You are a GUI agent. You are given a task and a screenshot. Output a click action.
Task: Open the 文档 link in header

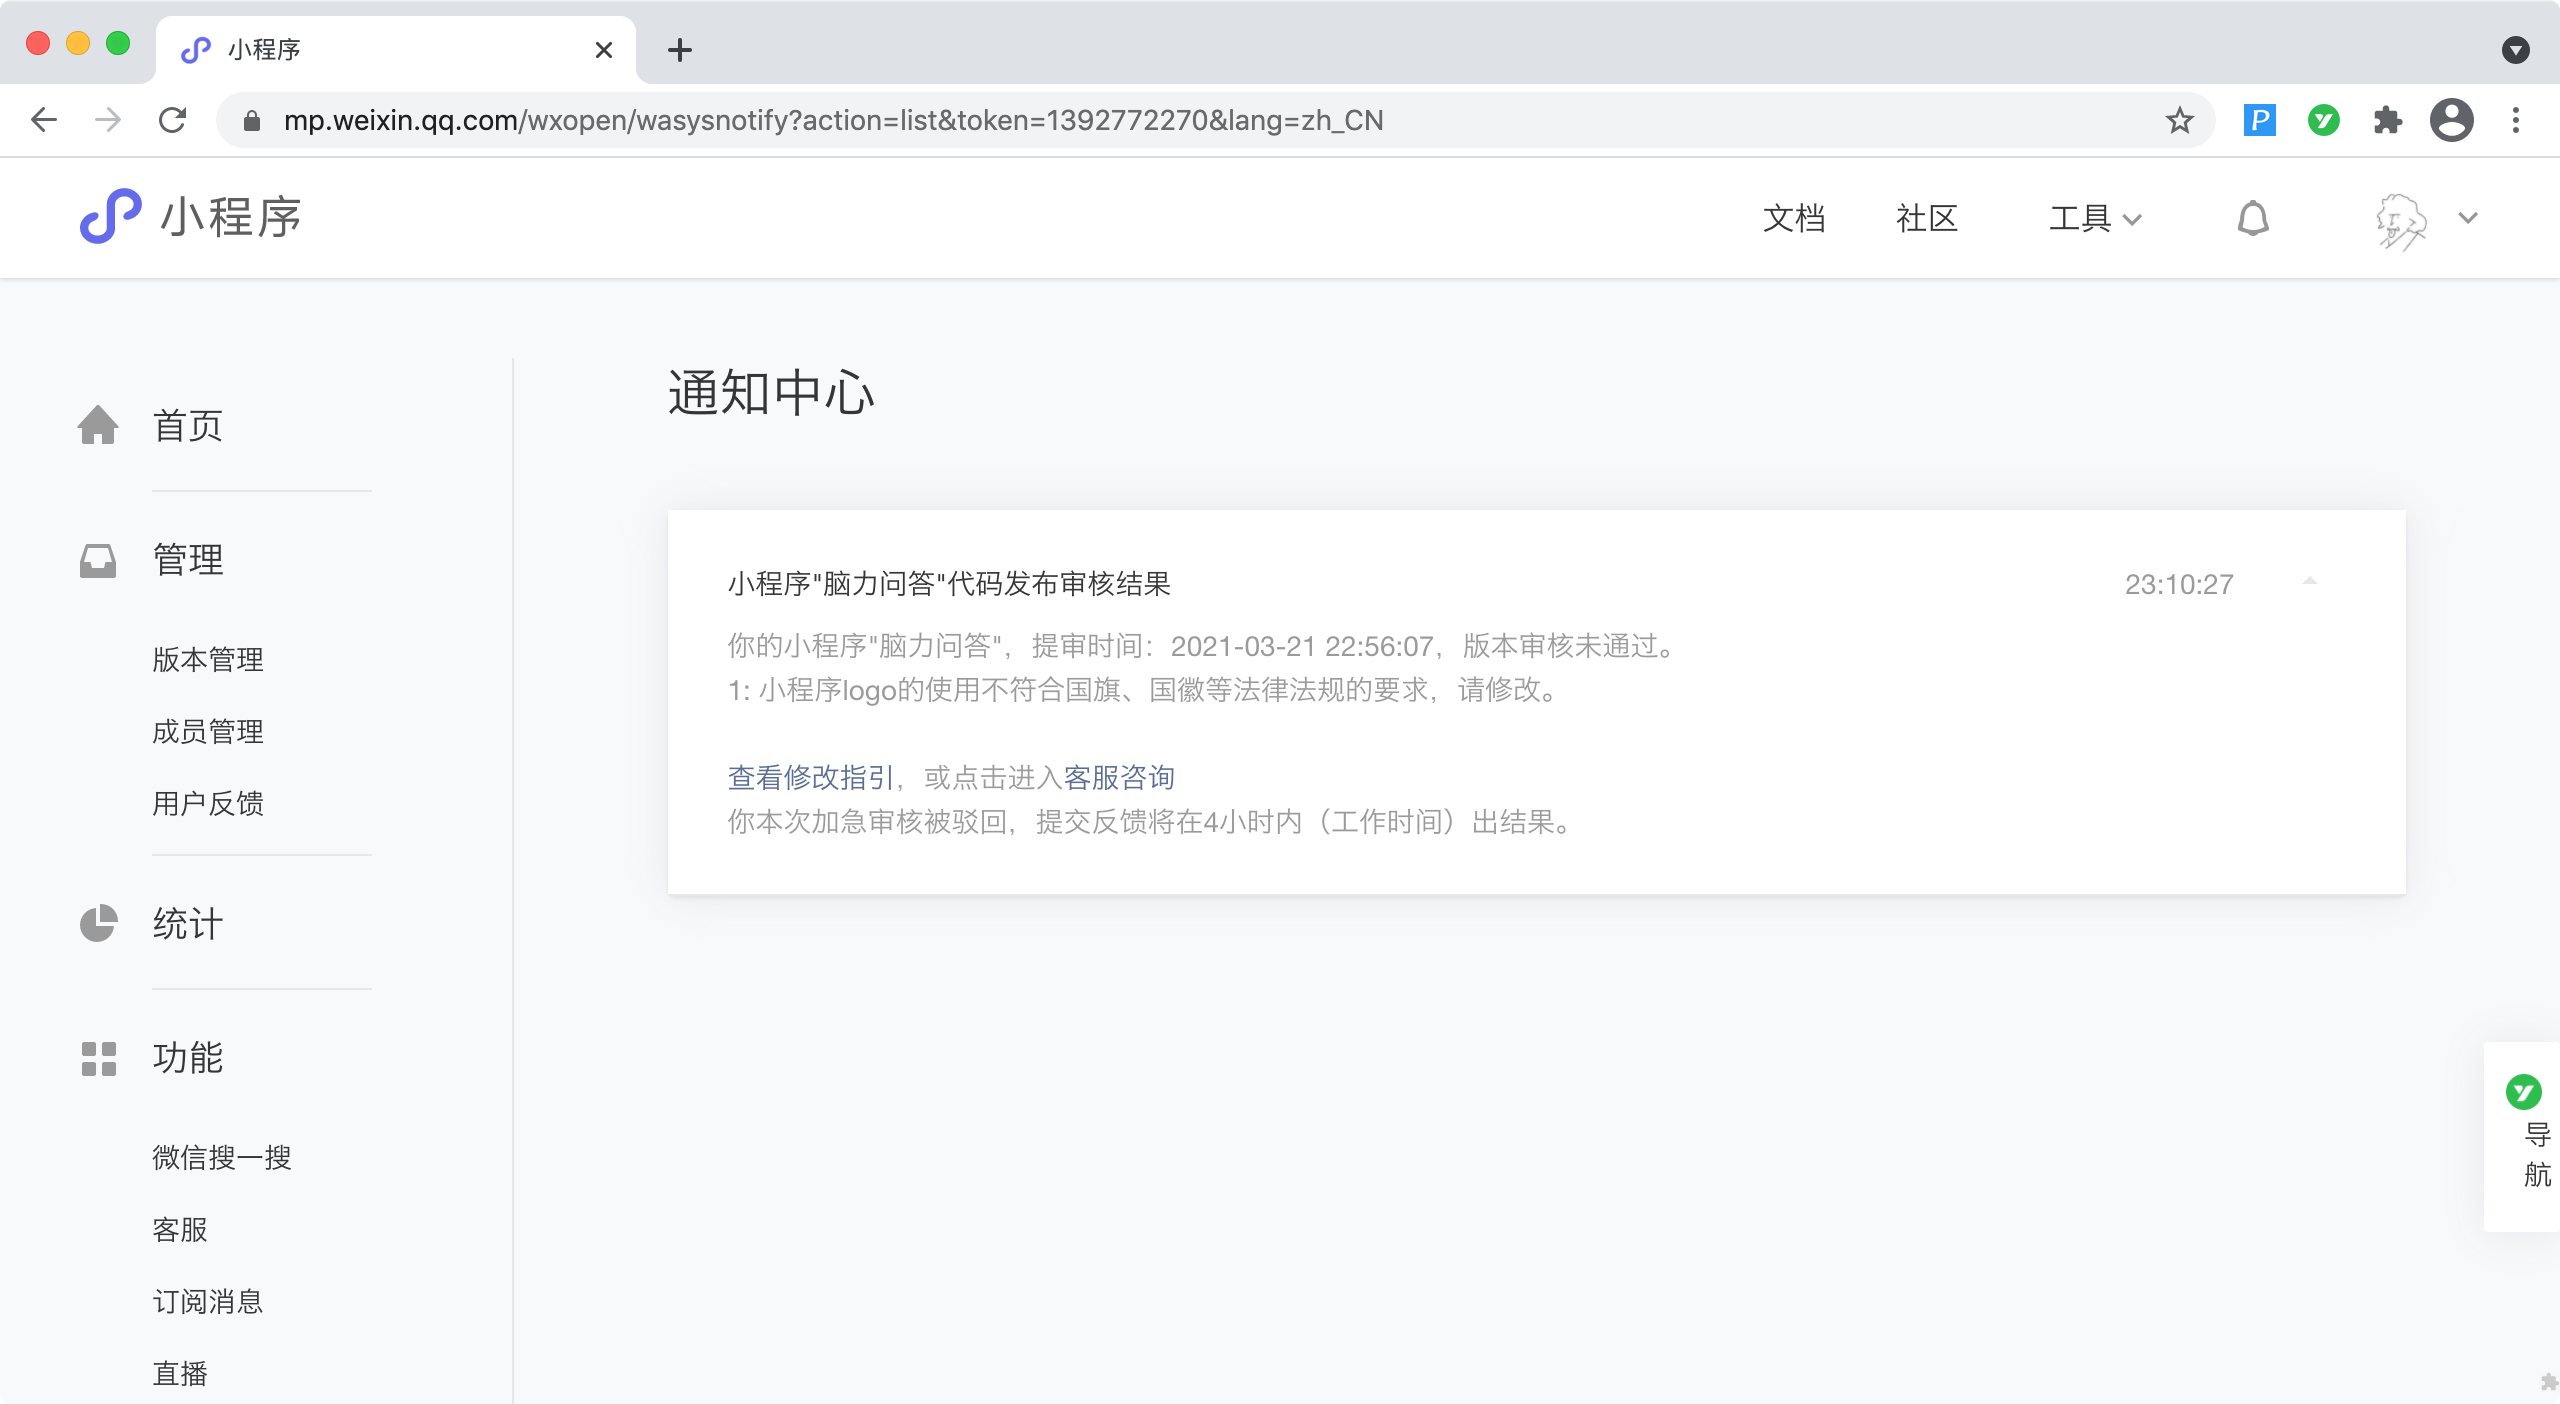pos(1793,218)
